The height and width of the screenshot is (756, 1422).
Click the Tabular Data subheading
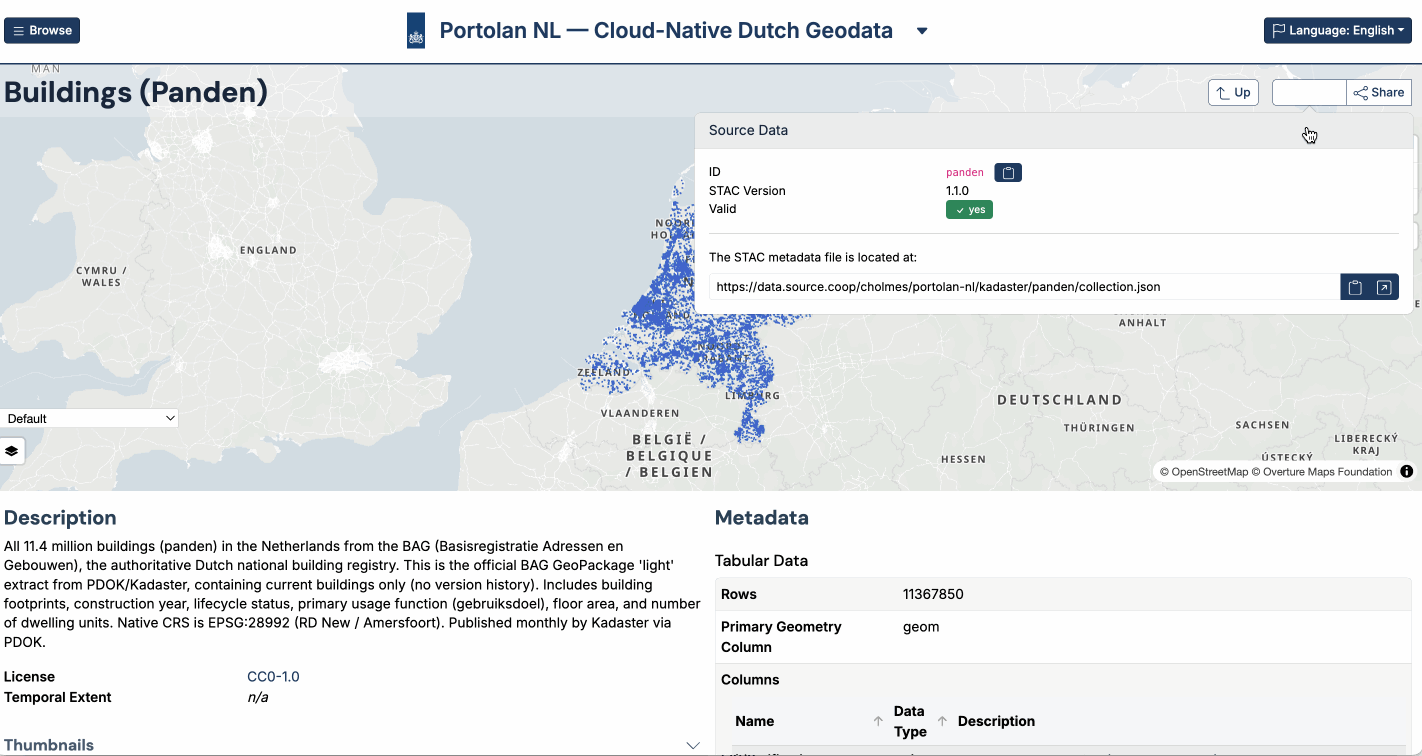coord(762,561)
